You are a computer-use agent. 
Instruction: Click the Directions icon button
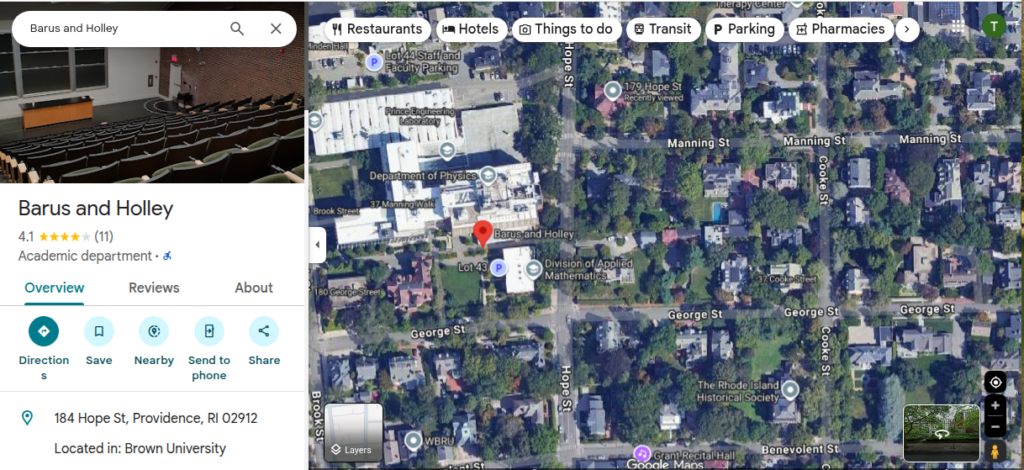pyautogui.click(x=44, y=331)
